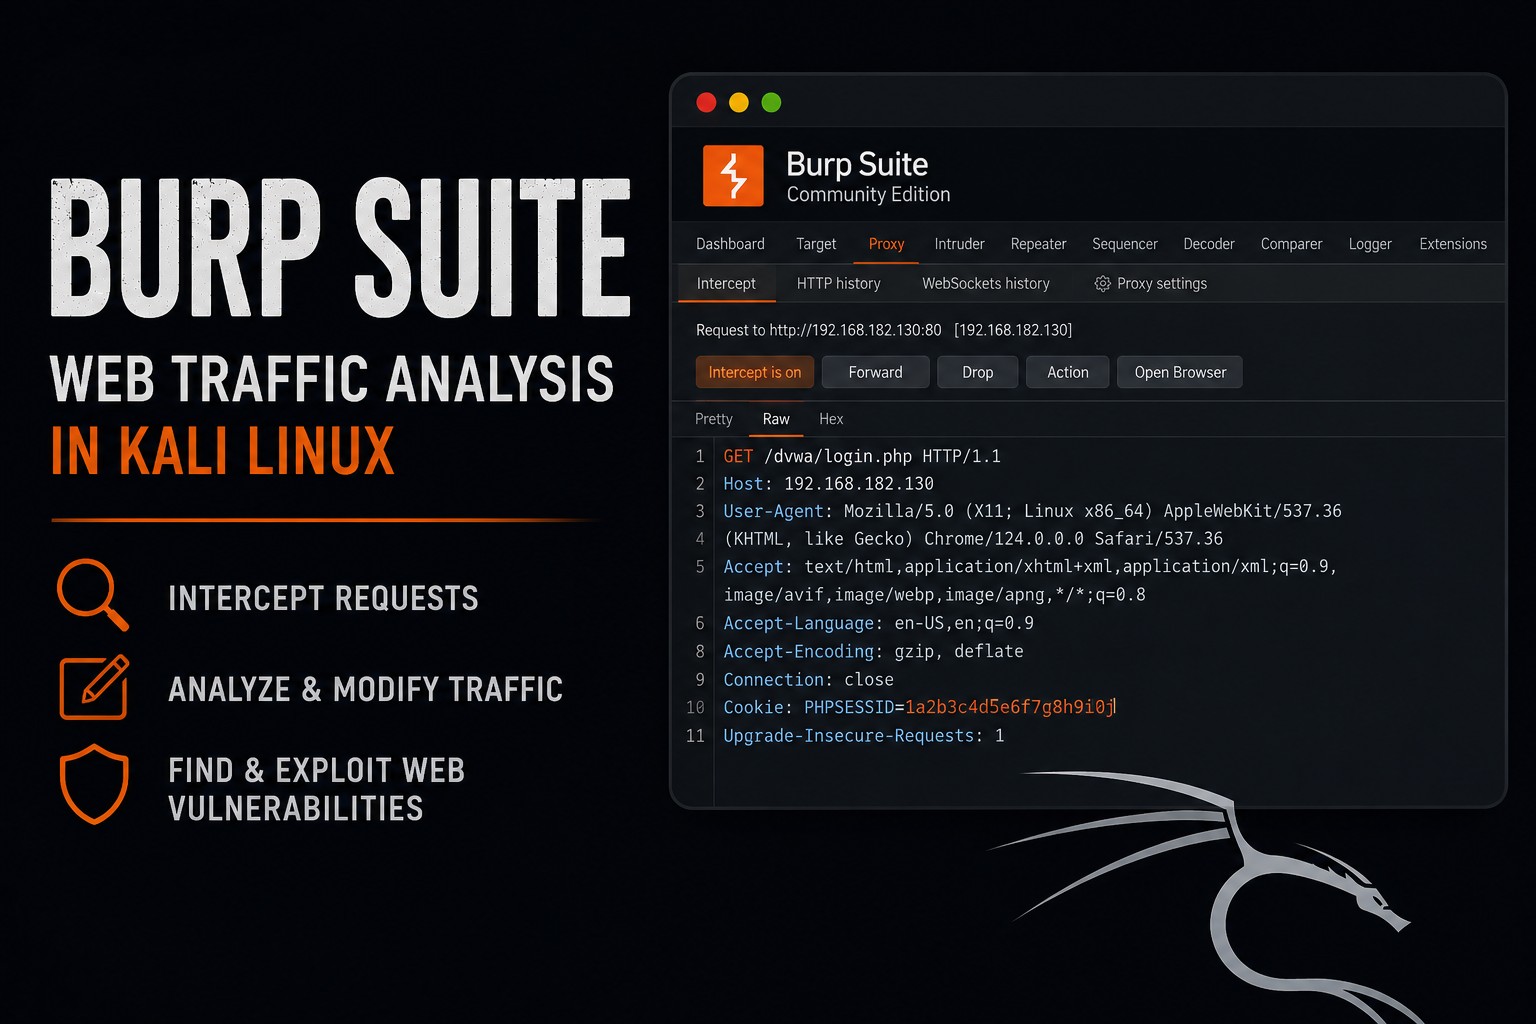Click the yellow minimize window dot

(739, 102)
